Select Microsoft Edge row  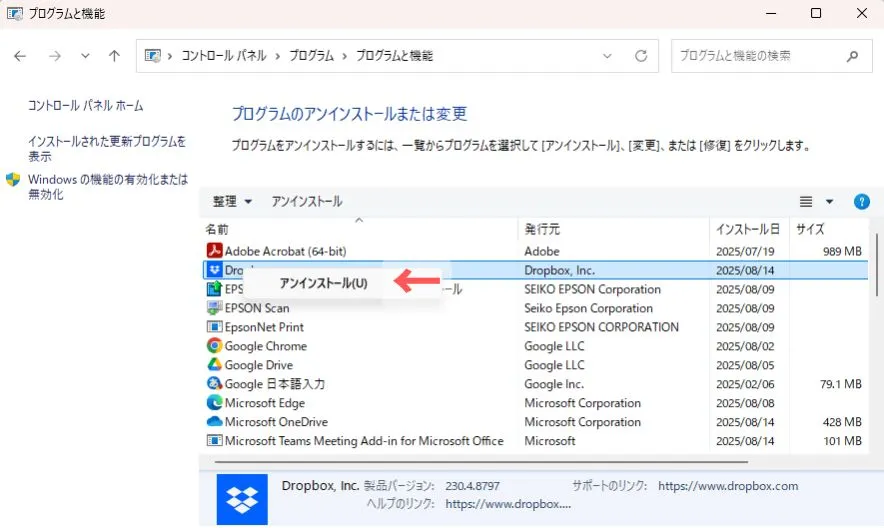point(534,402)
